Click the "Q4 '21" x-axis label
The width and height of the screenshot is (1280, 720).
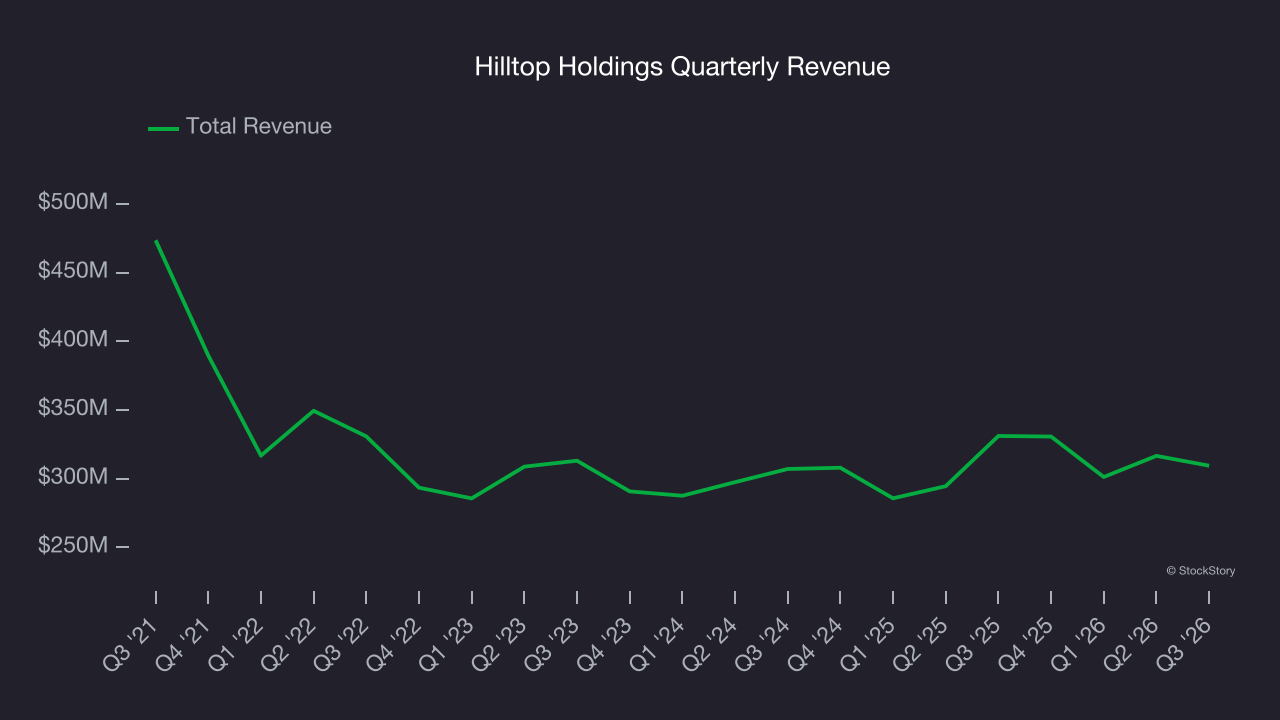(x=184, y=642)
